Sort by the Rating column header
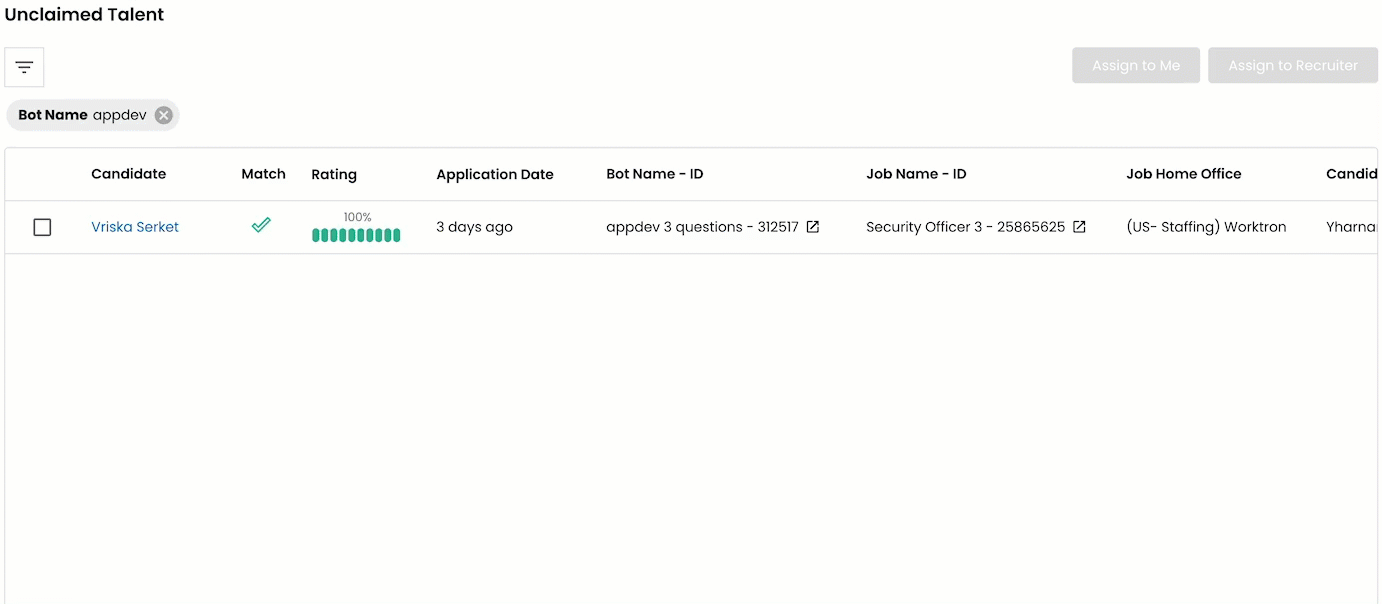This screenshot has width=1382, height=604. point(334,174)
